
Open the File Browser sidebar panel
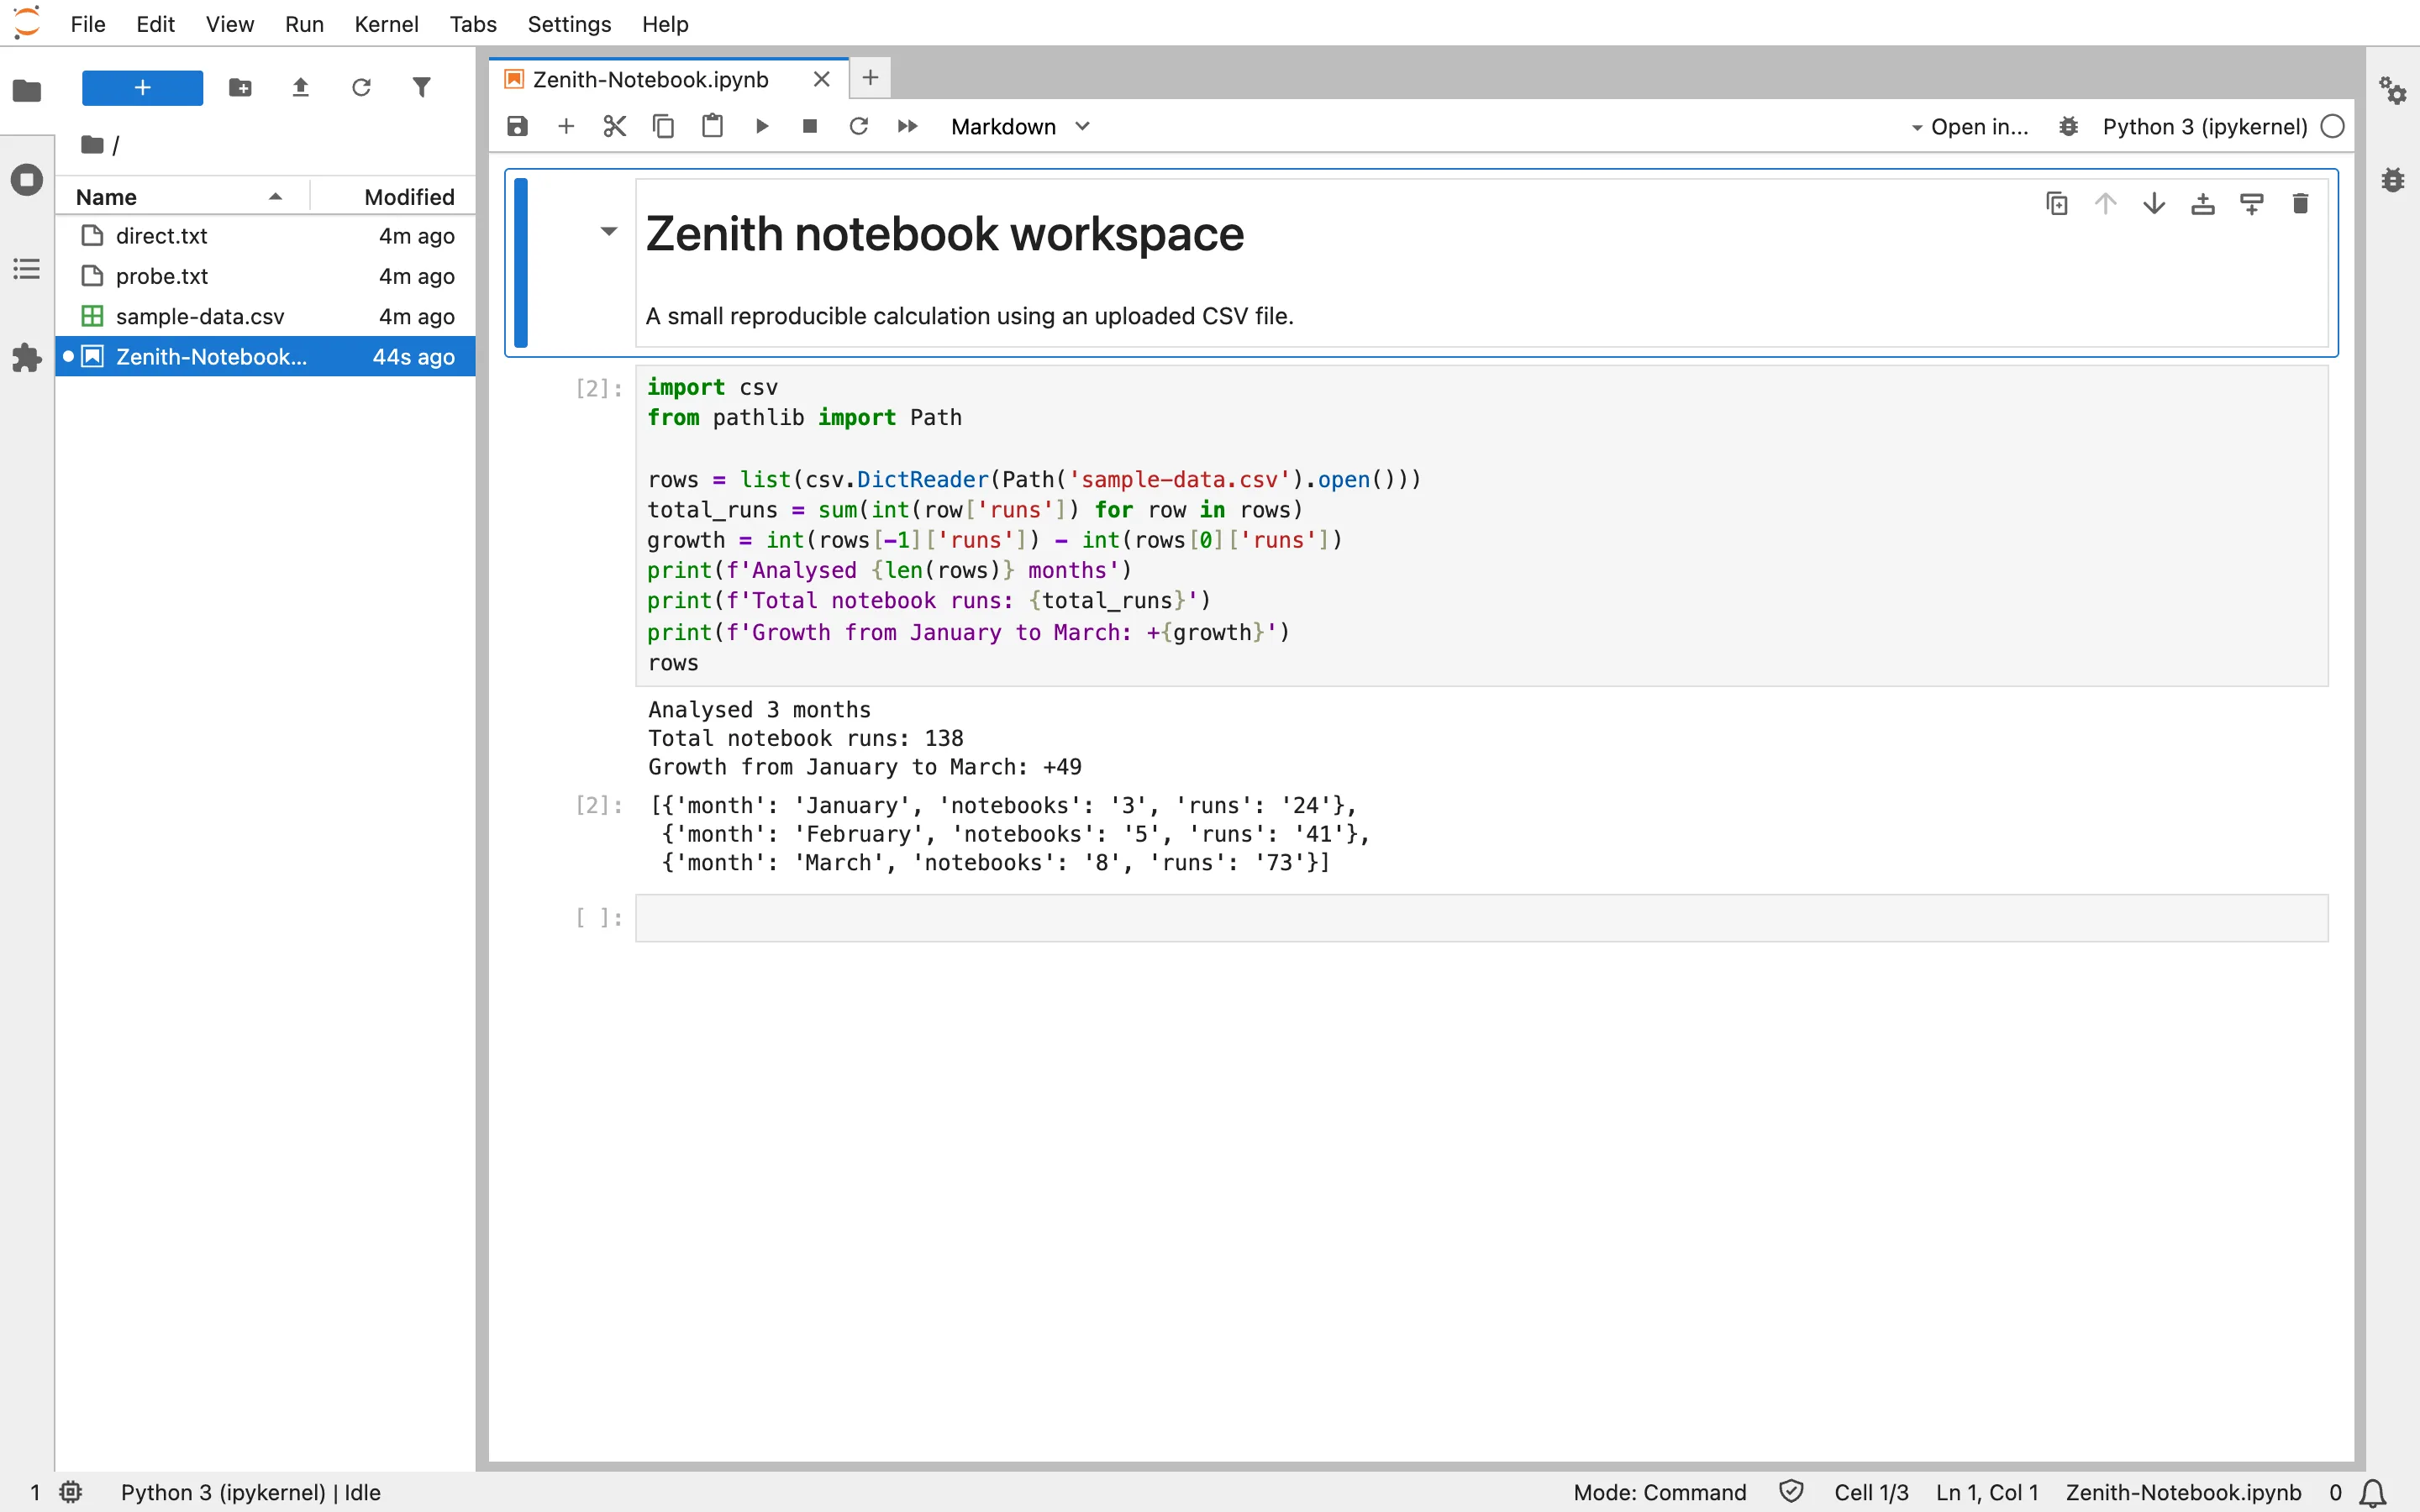27,91
